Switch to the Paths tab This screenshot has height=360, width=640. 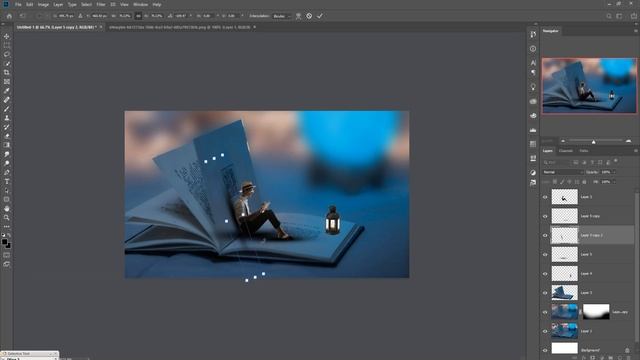click(x=584, y=151)
